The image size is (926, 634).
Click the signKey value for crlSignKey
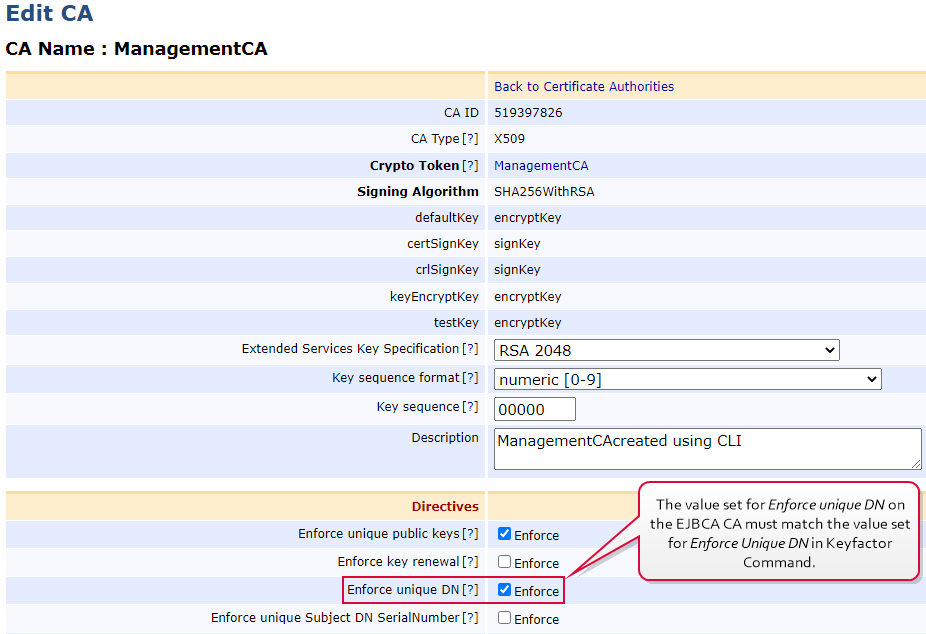point(517,270)
